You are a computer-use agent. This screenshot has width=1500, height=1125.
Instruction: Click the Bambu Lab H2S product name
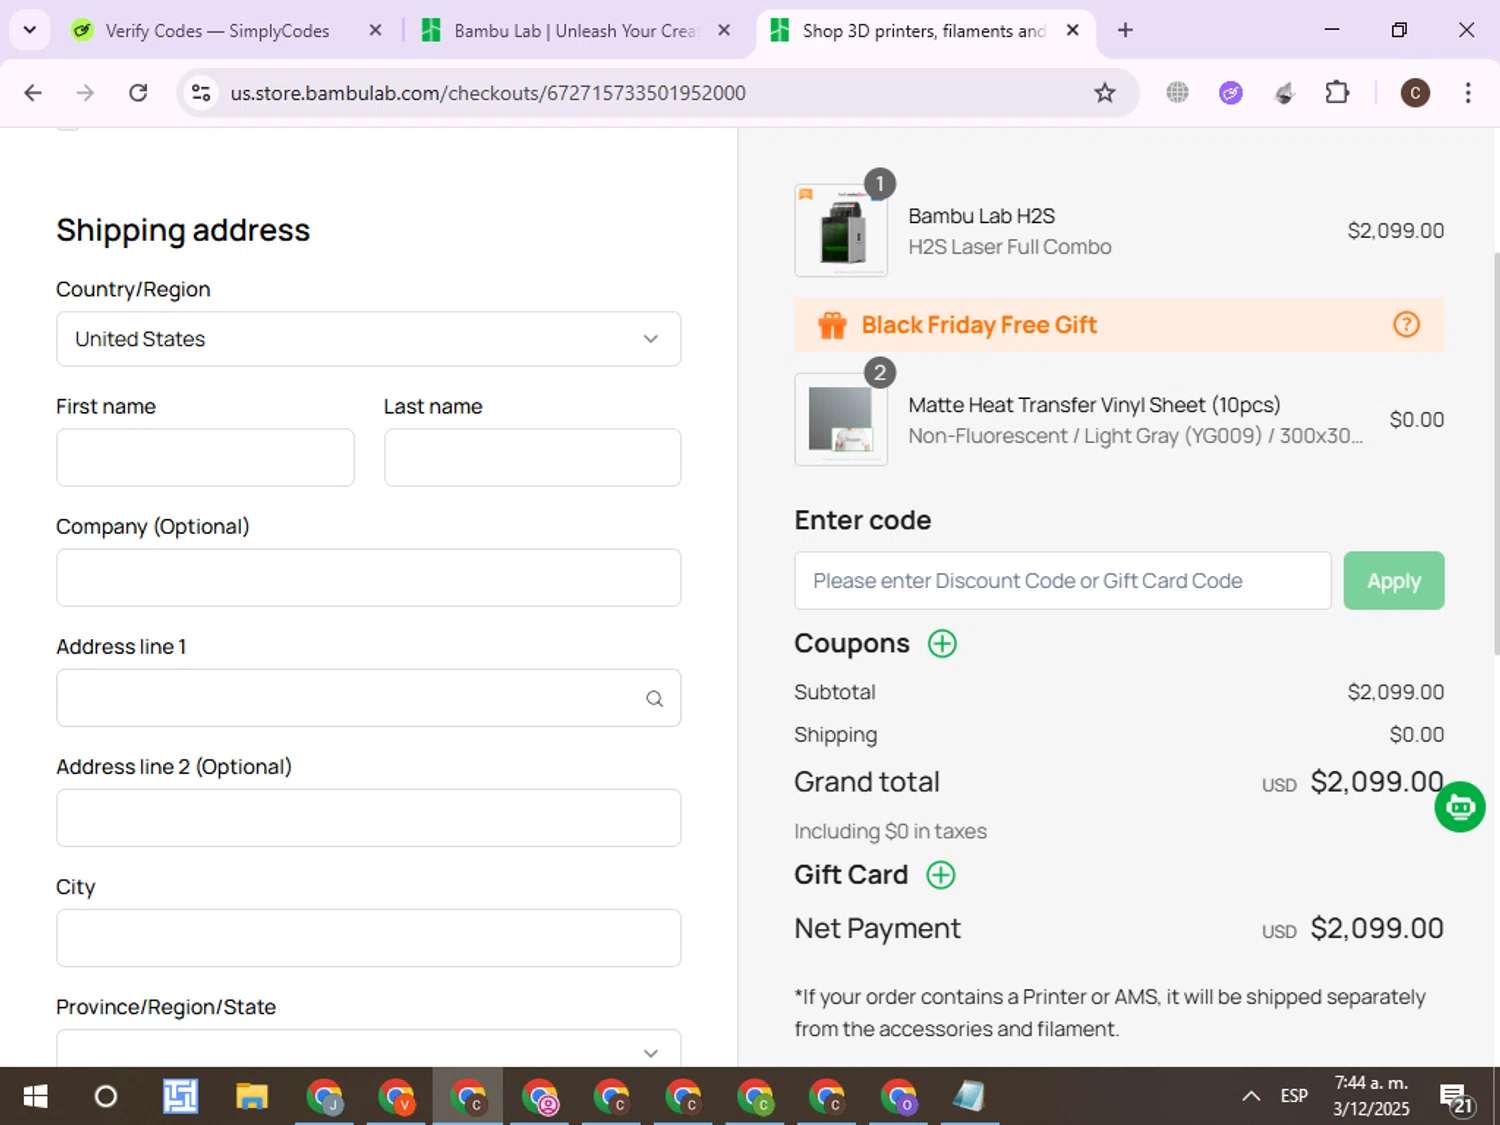click(981, 216)
